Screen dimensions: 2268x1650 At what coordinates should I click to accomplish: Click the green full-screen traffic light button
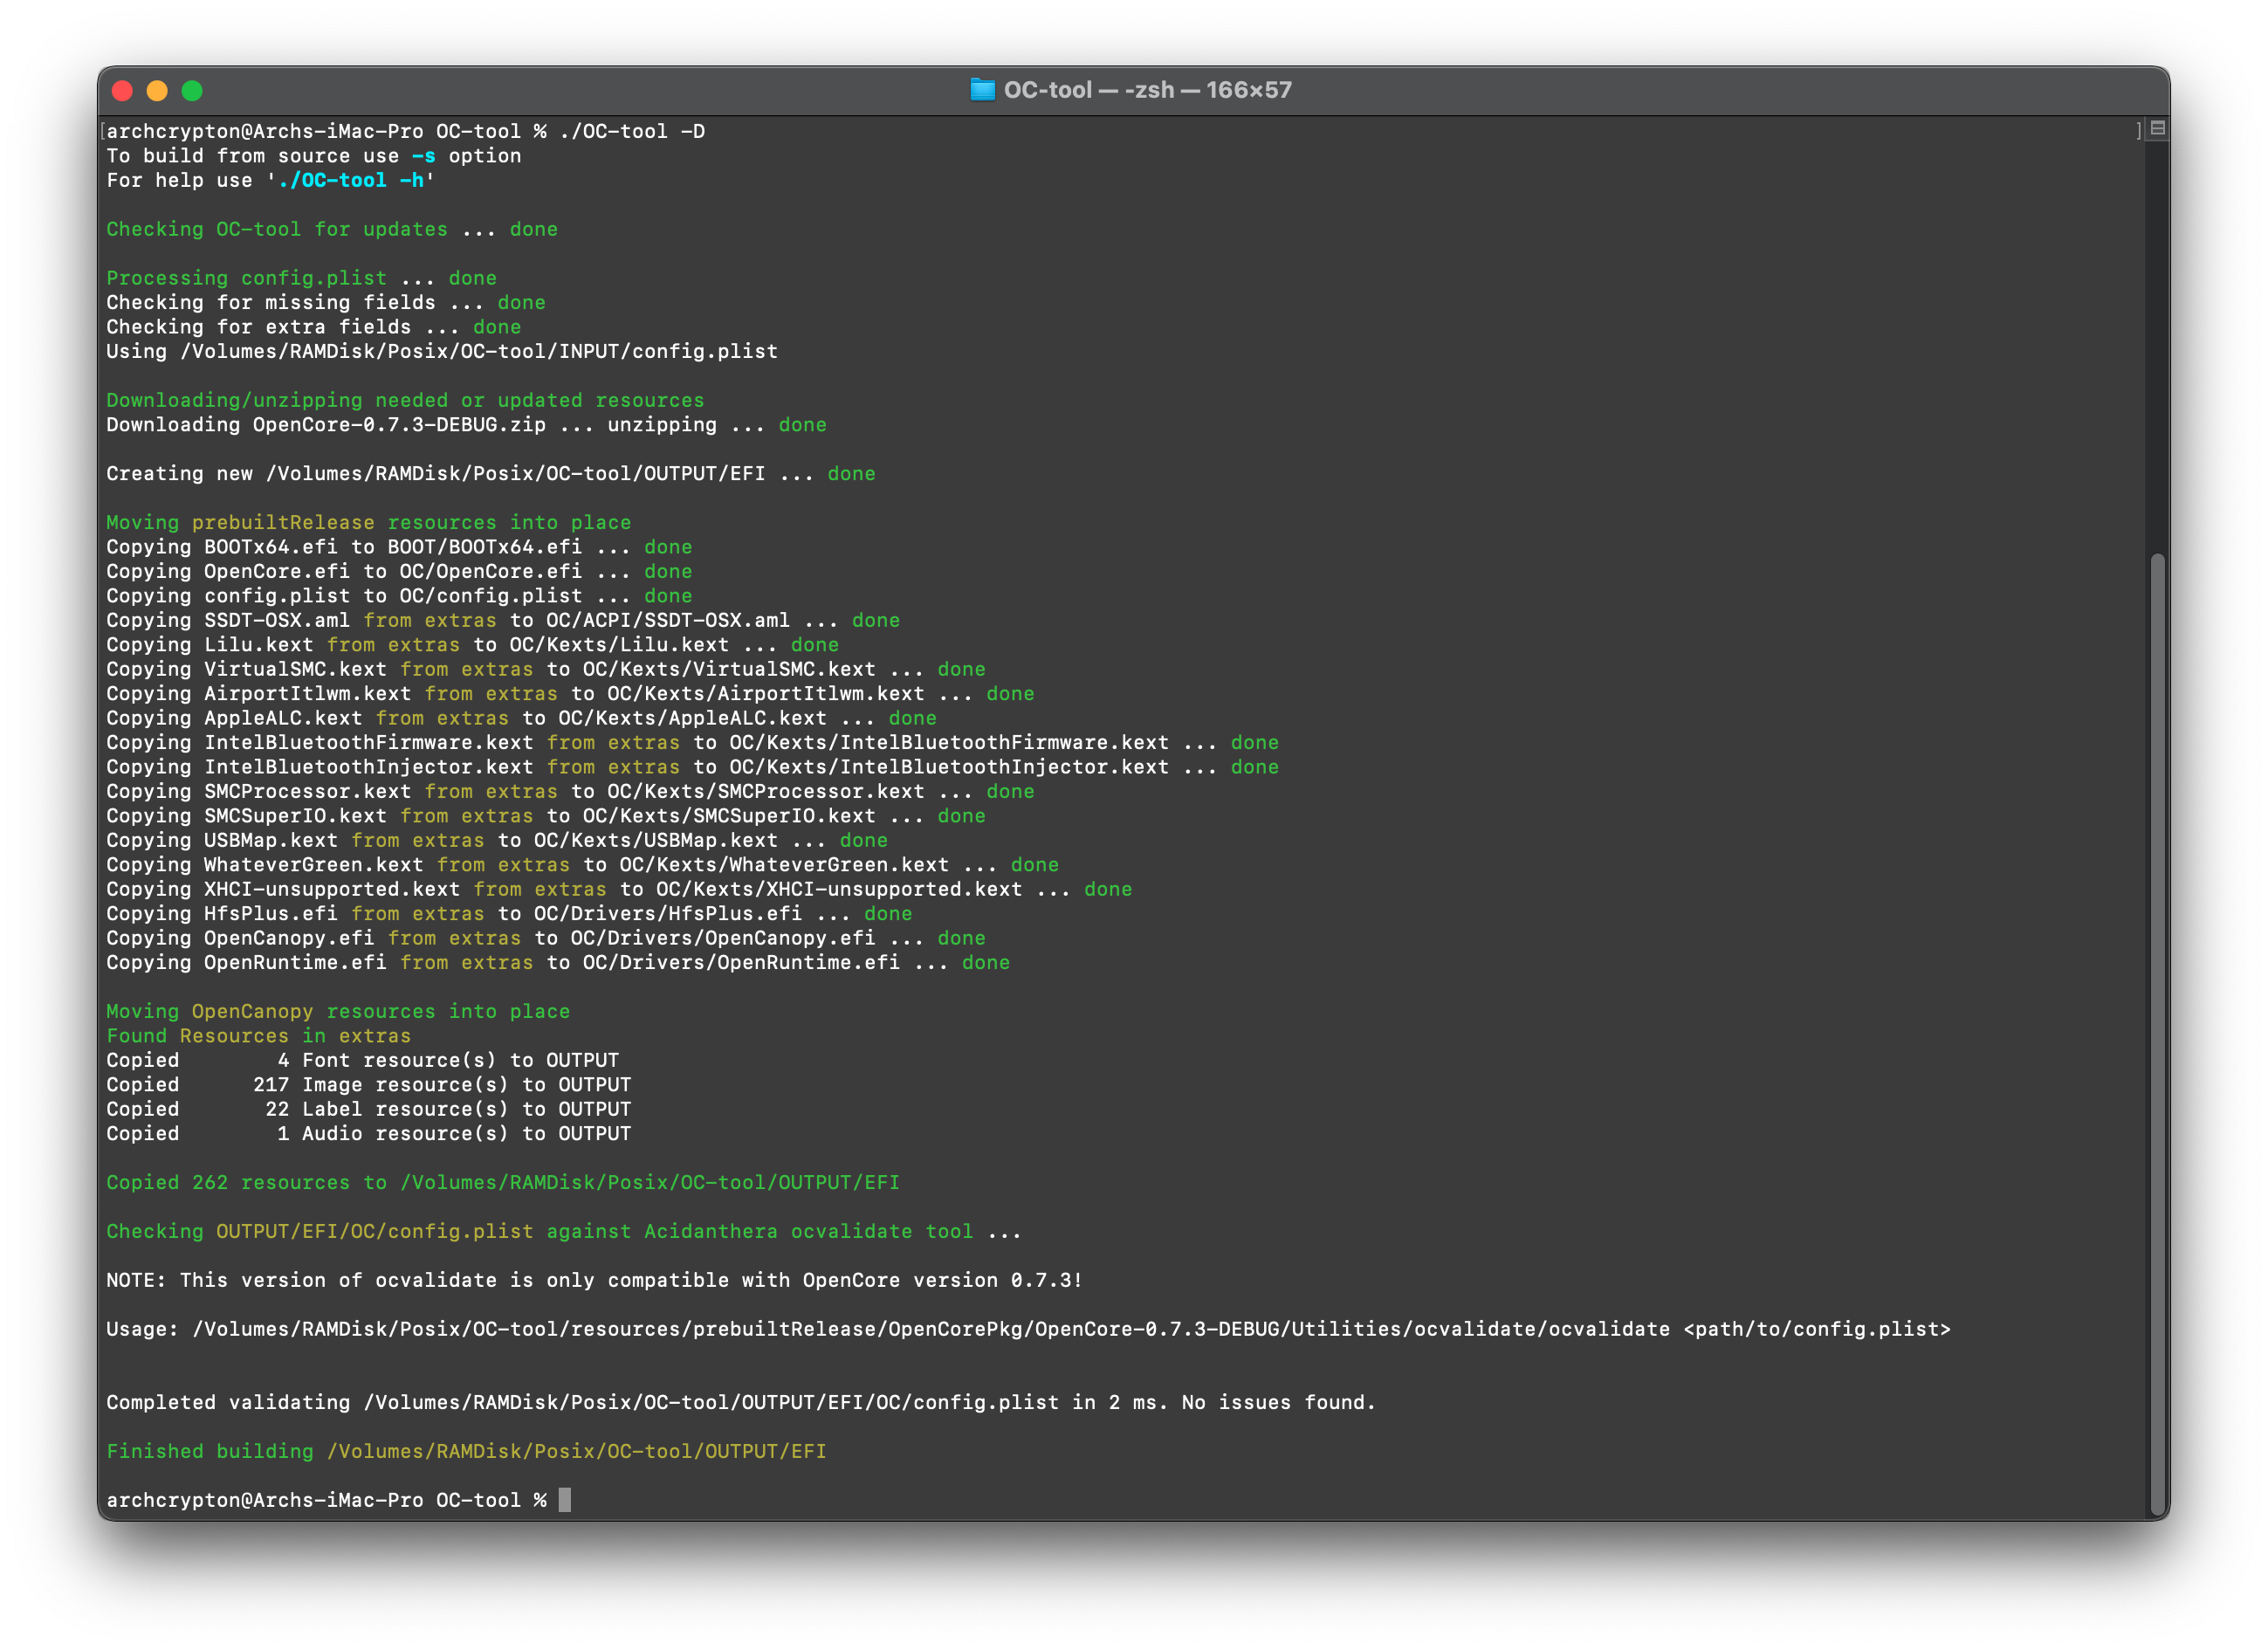[192, 90]
